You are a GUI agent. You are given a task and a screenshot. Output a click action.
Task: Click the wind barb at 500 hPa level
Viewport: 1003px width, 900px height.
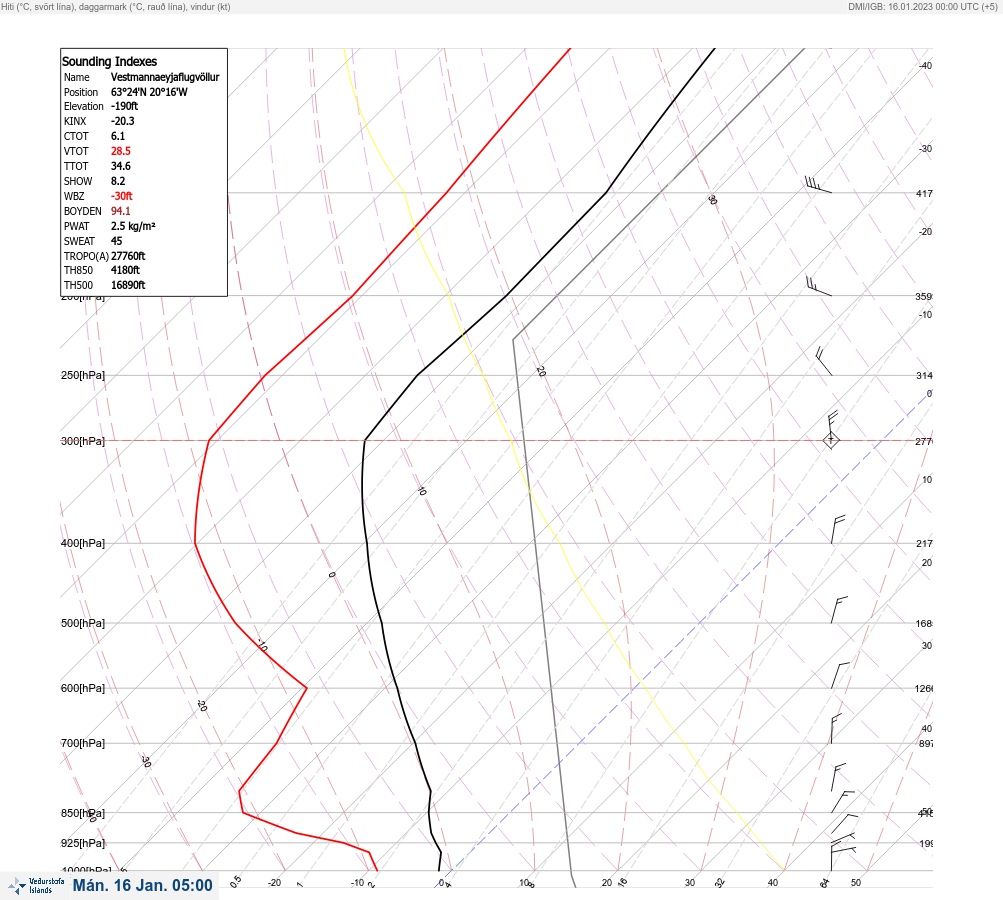click(x=839, y=610)
